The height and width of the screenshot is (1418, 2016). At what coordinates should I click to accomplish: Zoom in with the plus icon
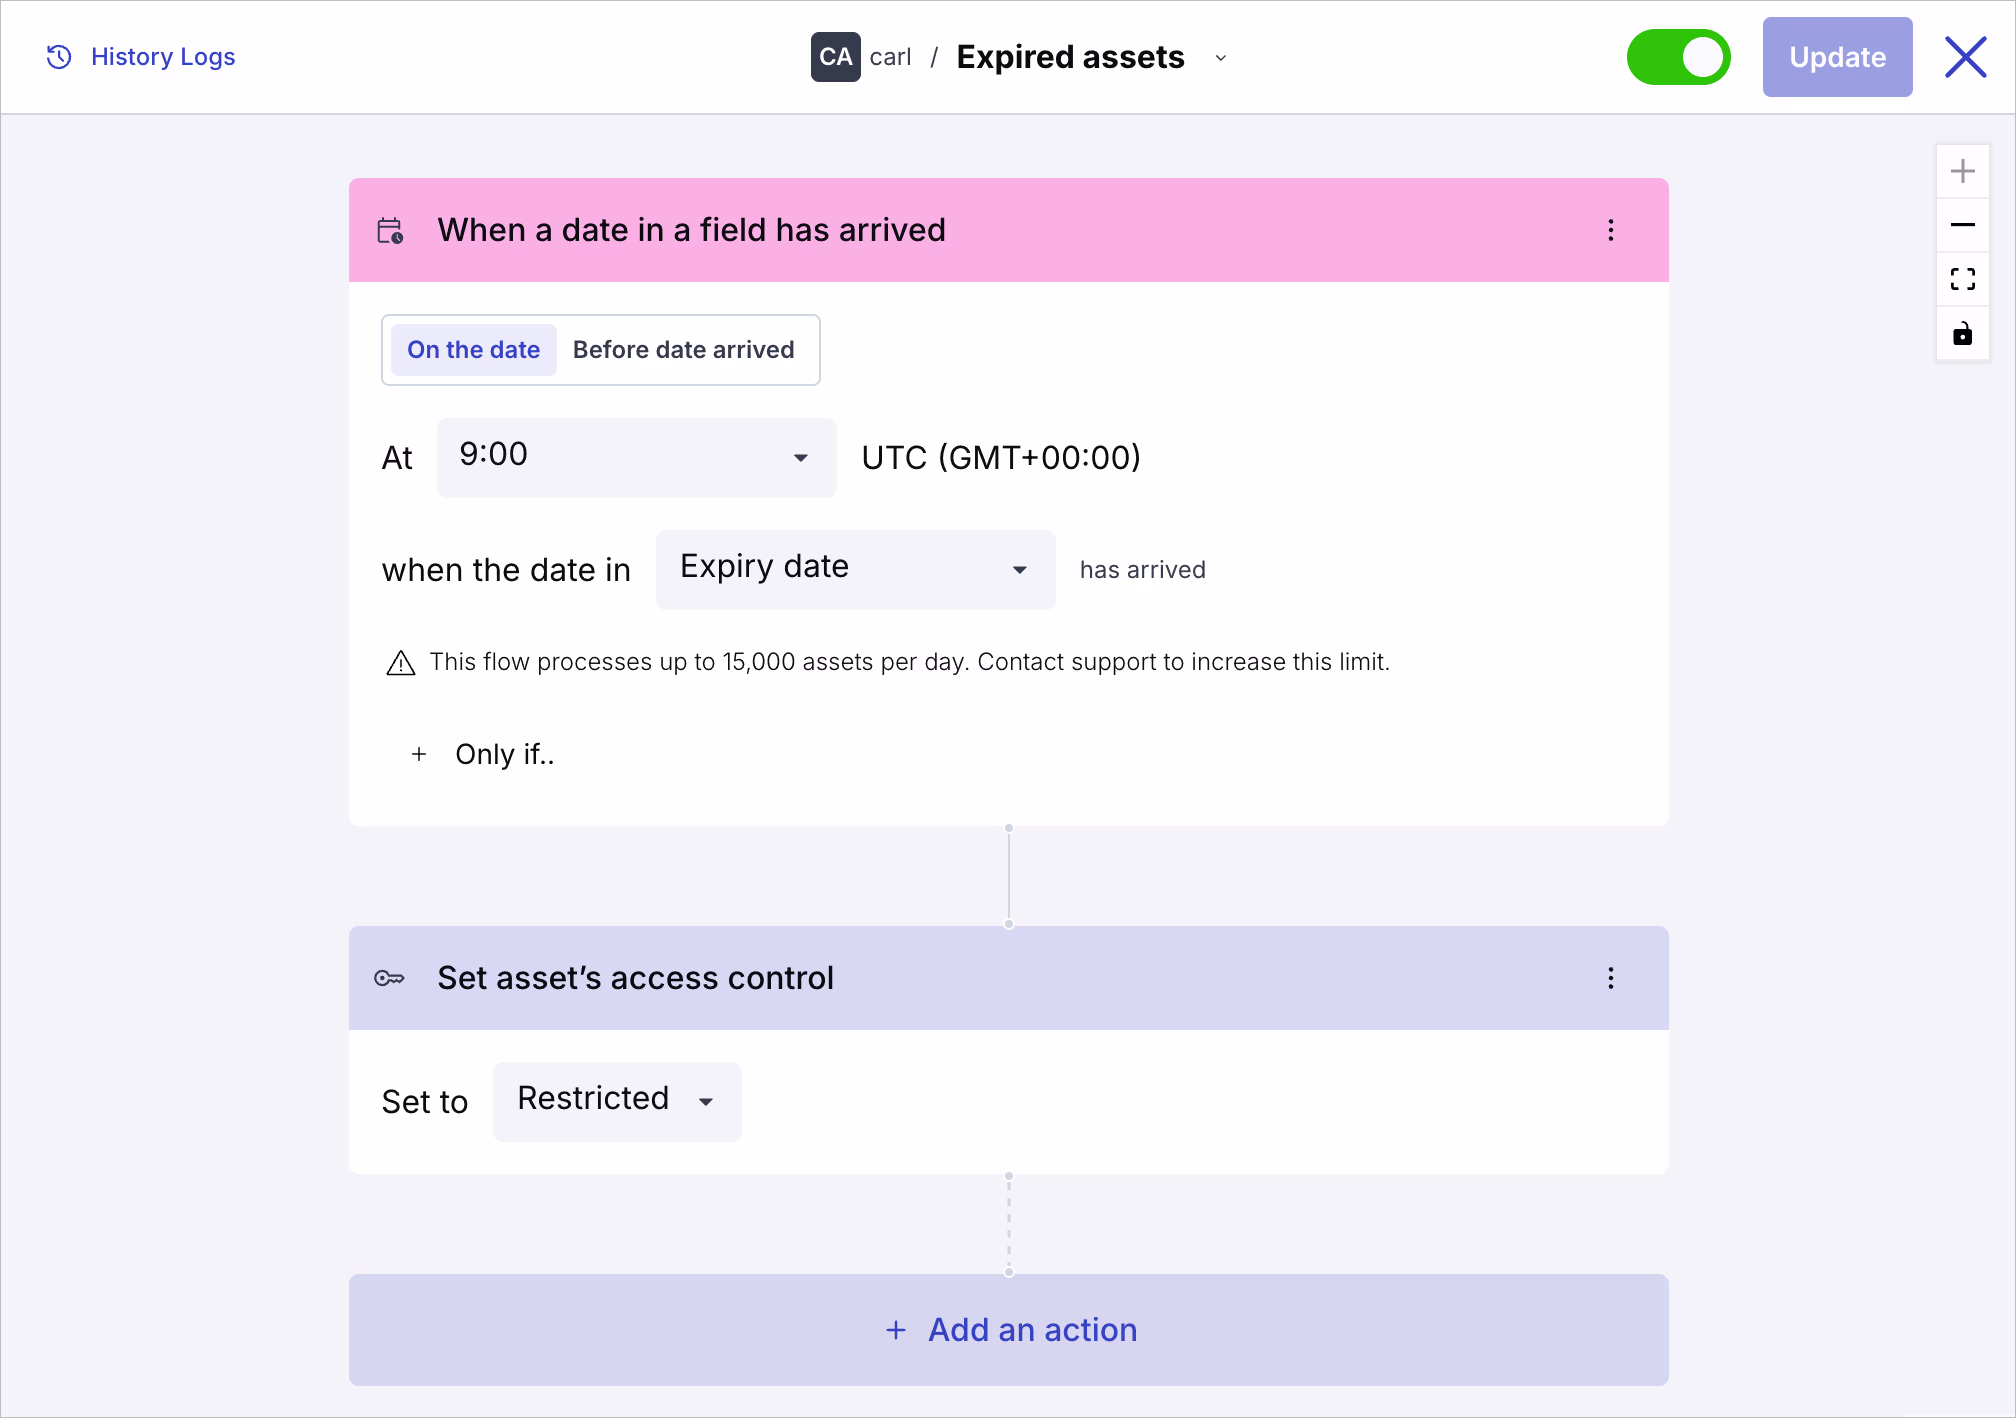pos(1962,171)
